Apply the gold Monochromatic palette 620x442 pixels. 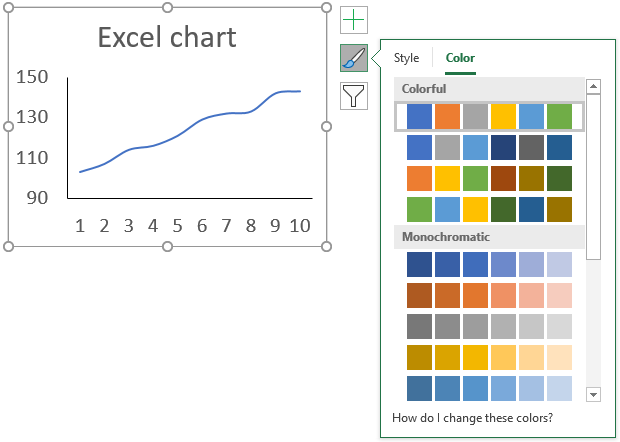click(x=489, y=357)
